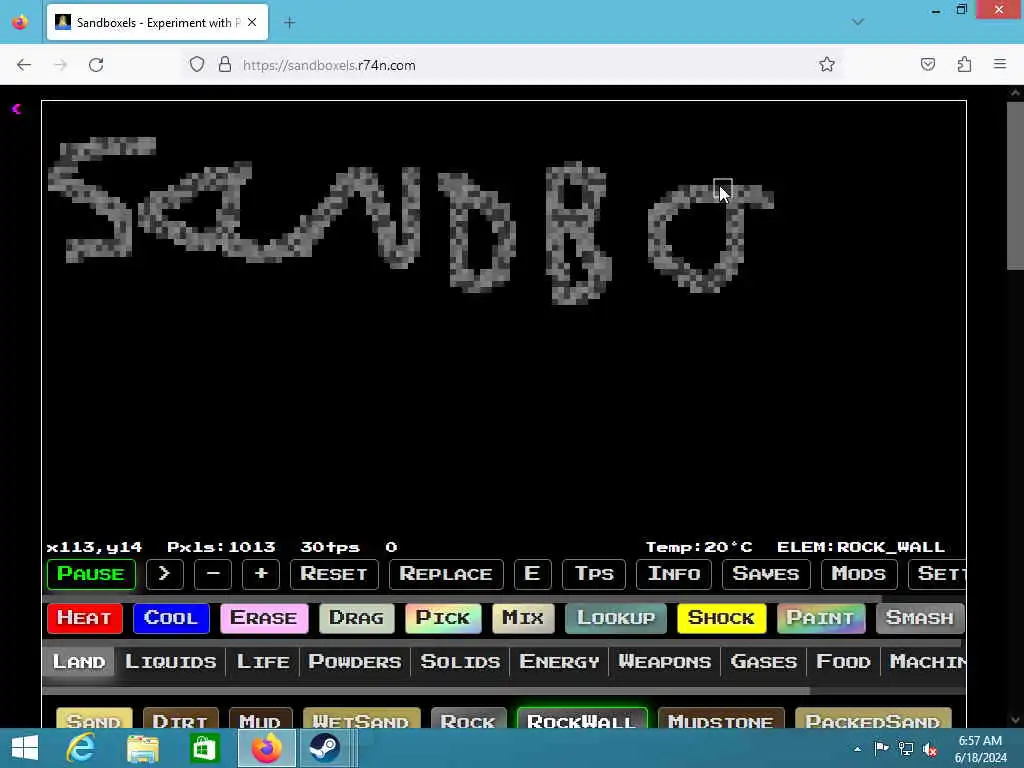
Task: Select the Drag tool
Action: coord(357,618)
